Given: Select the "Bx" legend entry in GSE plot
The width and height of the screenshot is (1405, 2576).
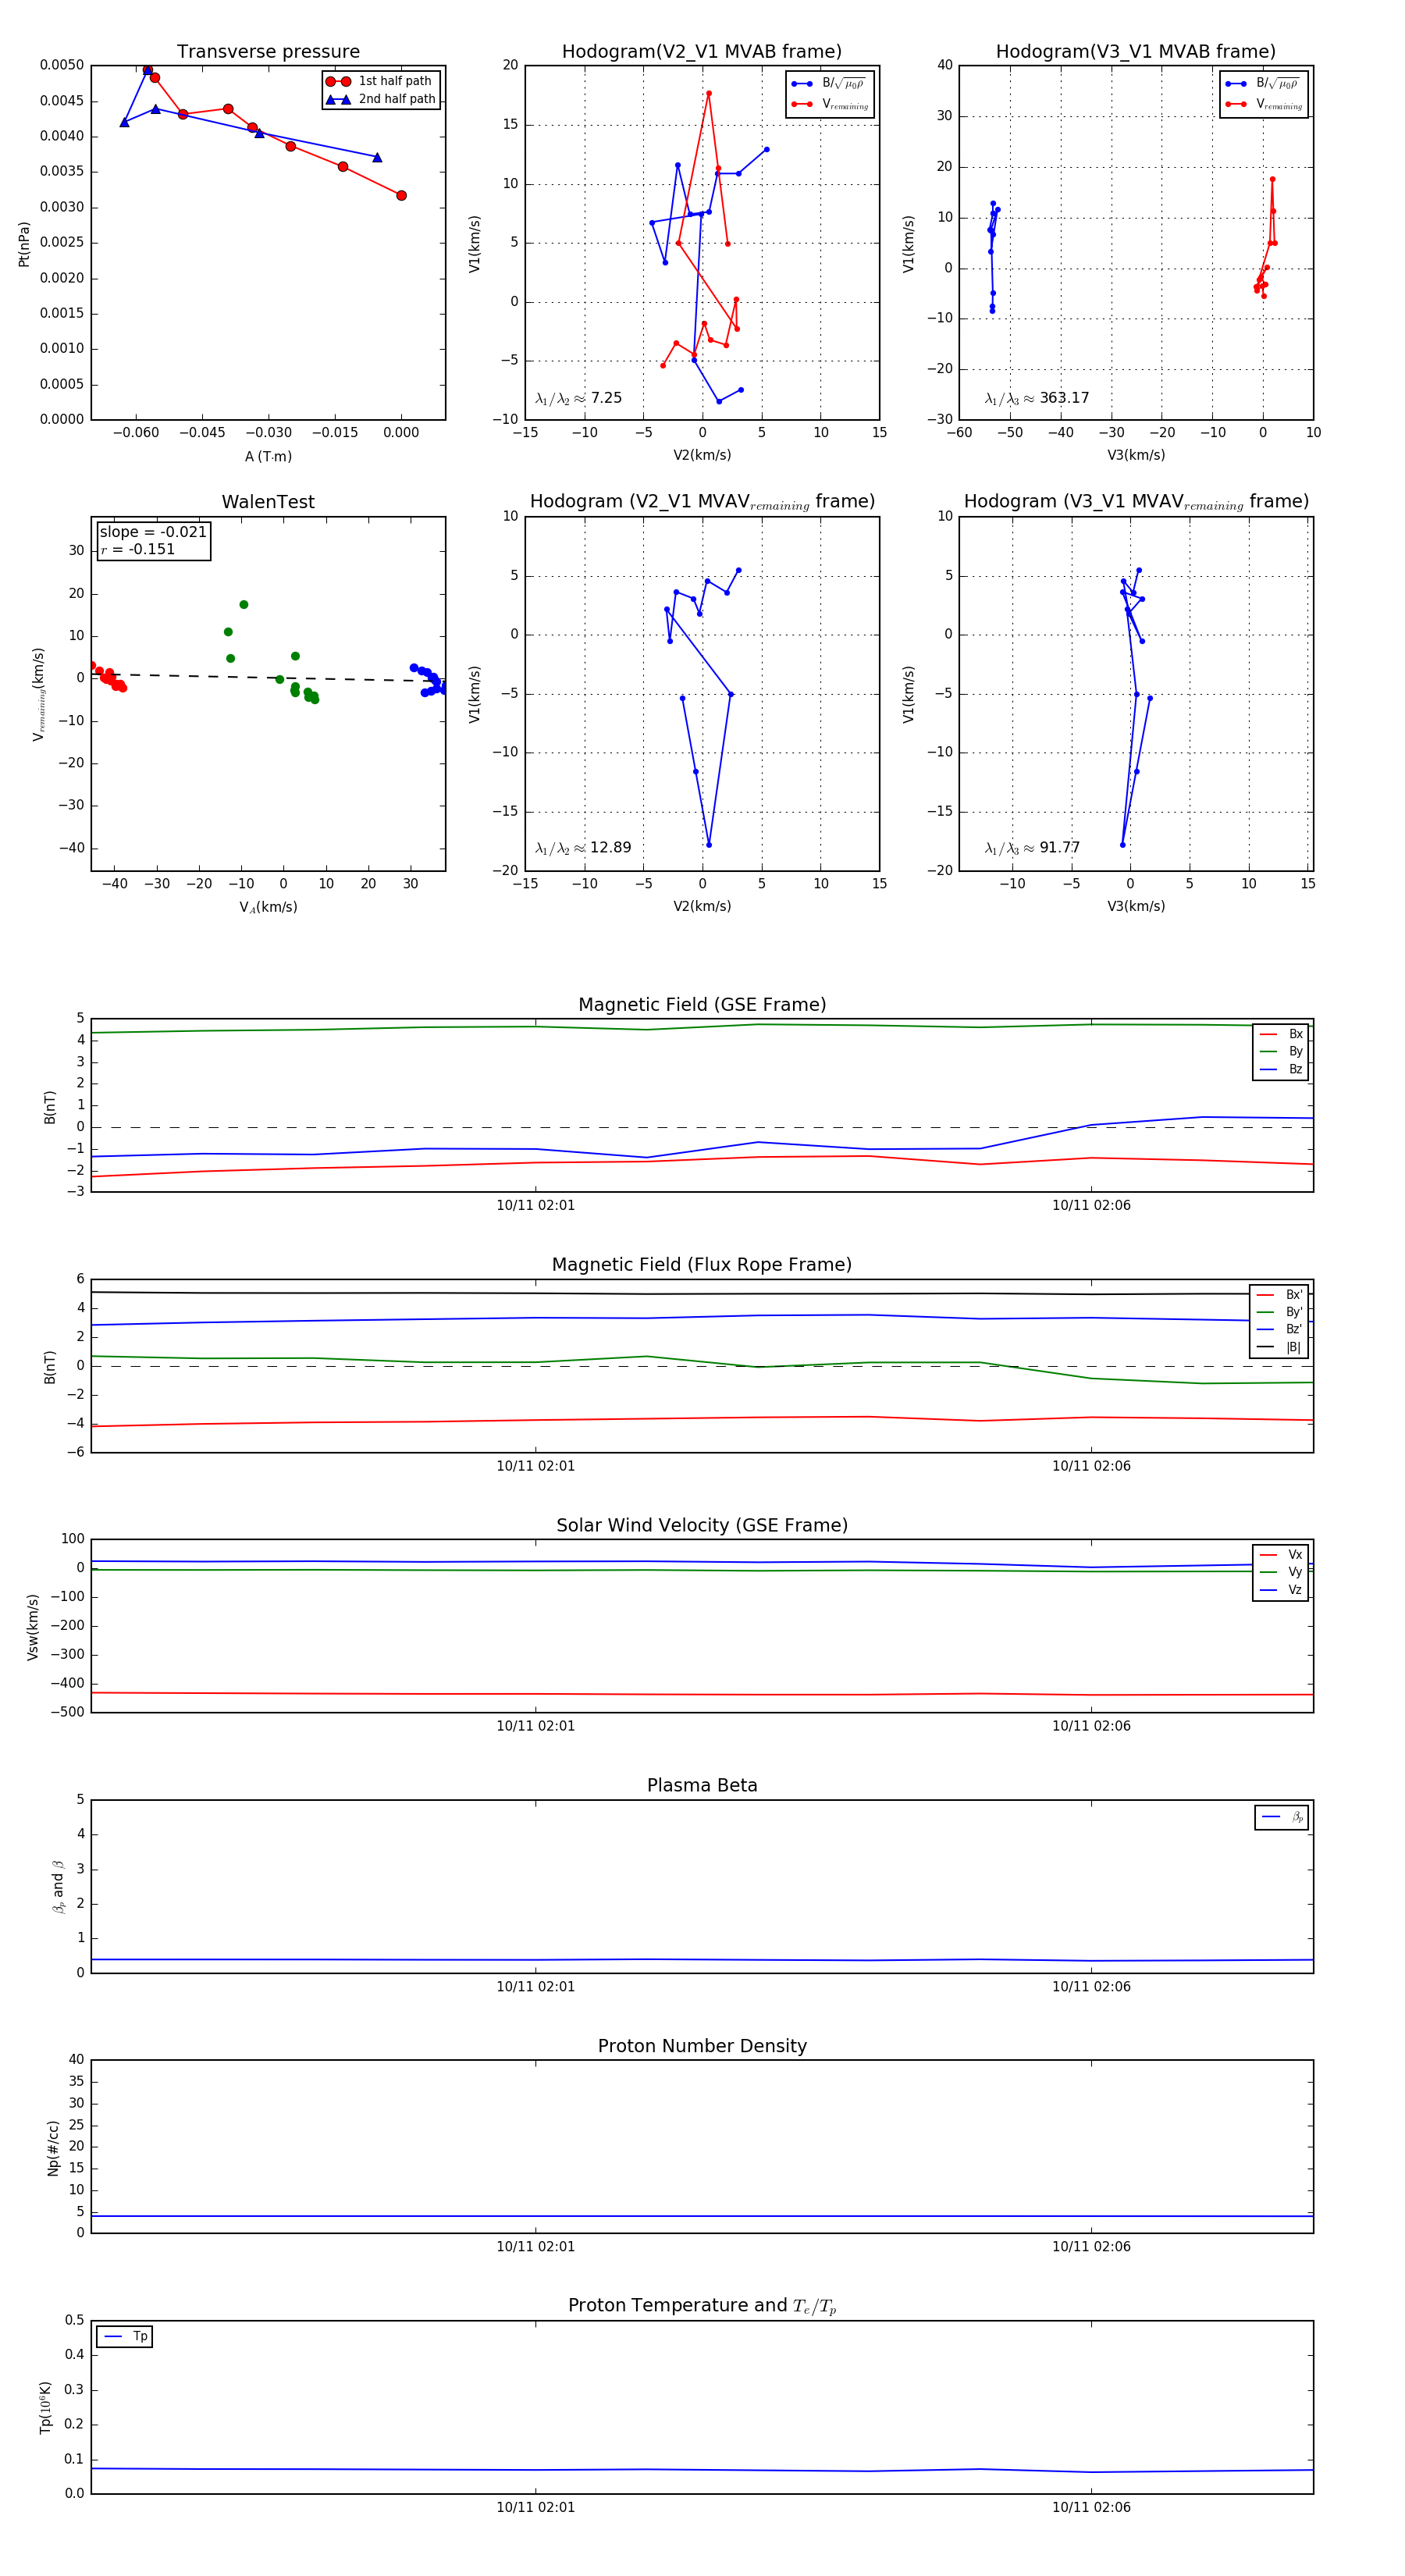Looking at the screenshot, I should point(1281,1034).
